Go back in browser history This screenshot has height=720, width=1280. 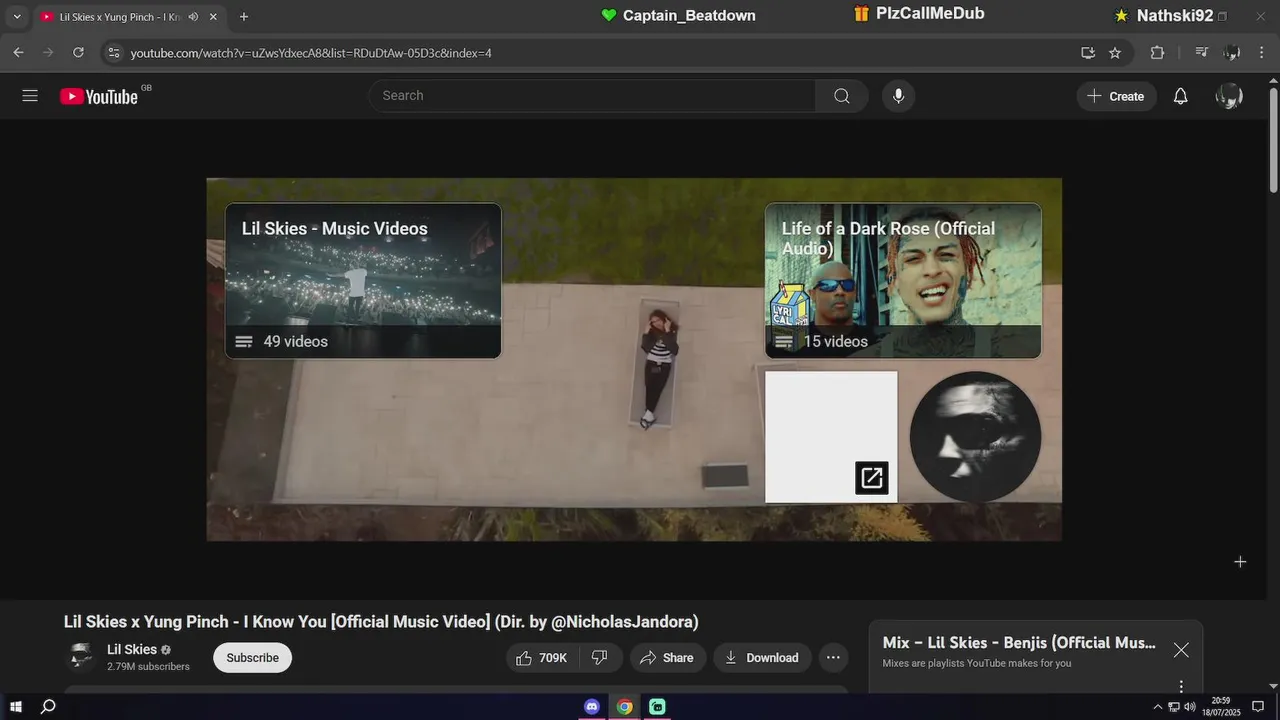point(18,52)
